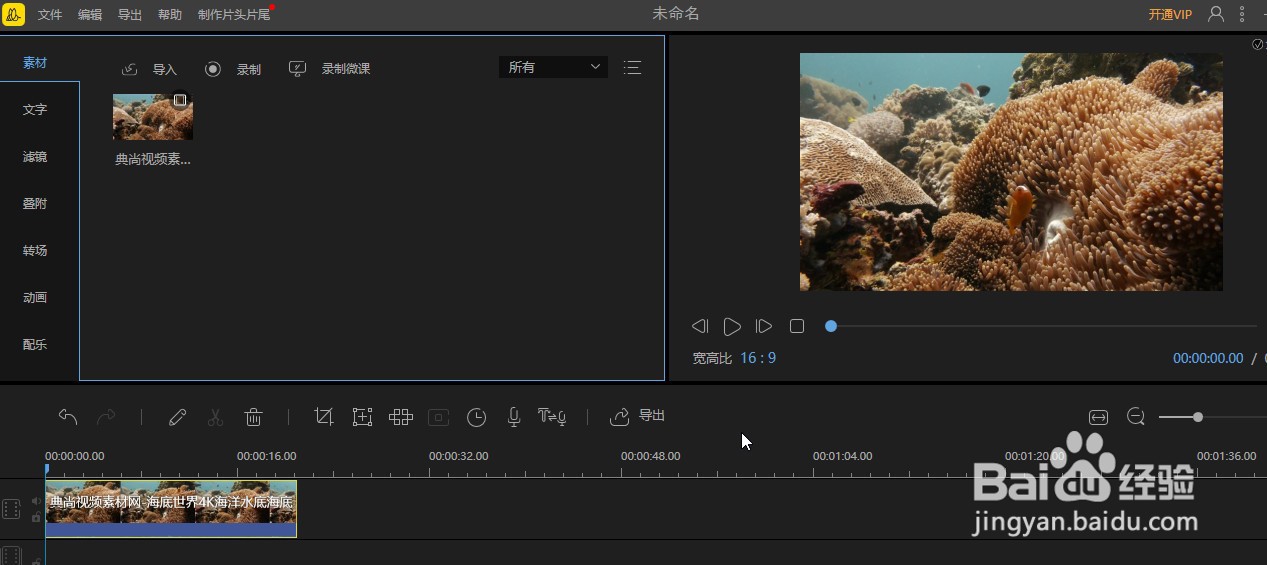
Task: Select the crop tool icon
Action: (x=323, y=417)
